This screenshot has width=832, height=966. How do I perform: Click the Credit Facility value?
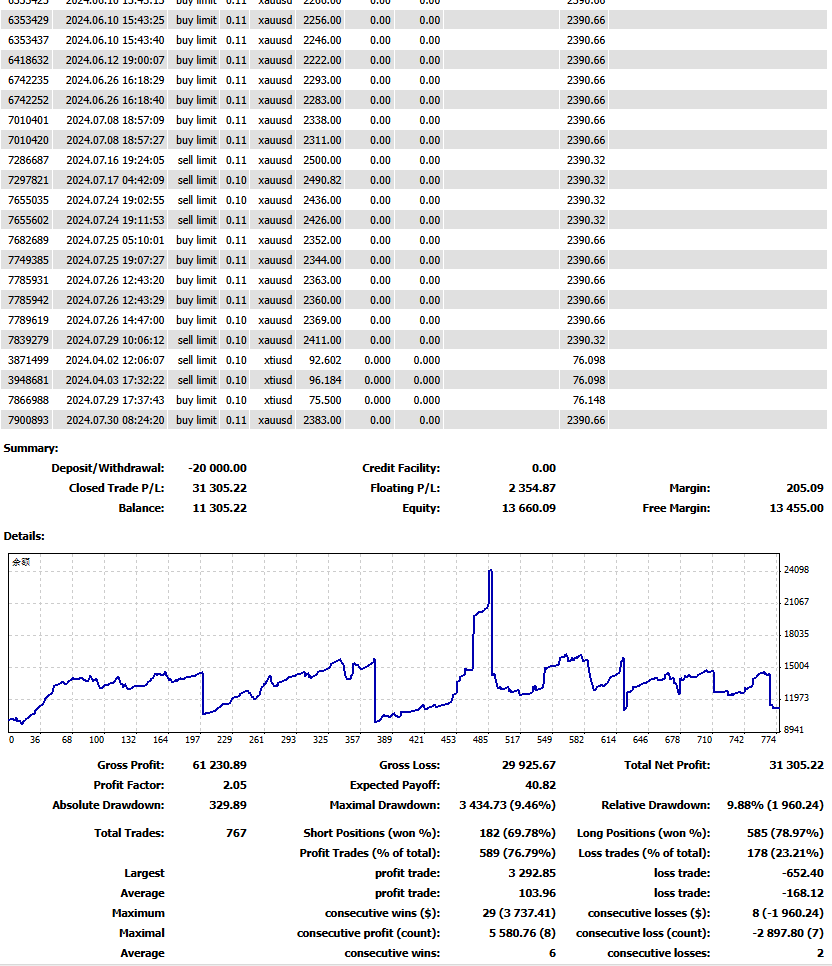(544, 468)
